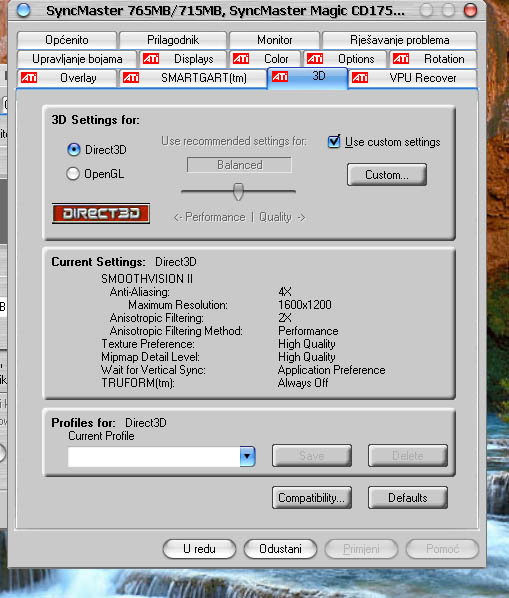This screenshot has height=598, width=509.
Task: Go to Upravljanje bojama tab
Action: pyautogui.click(x=77, y=59)
